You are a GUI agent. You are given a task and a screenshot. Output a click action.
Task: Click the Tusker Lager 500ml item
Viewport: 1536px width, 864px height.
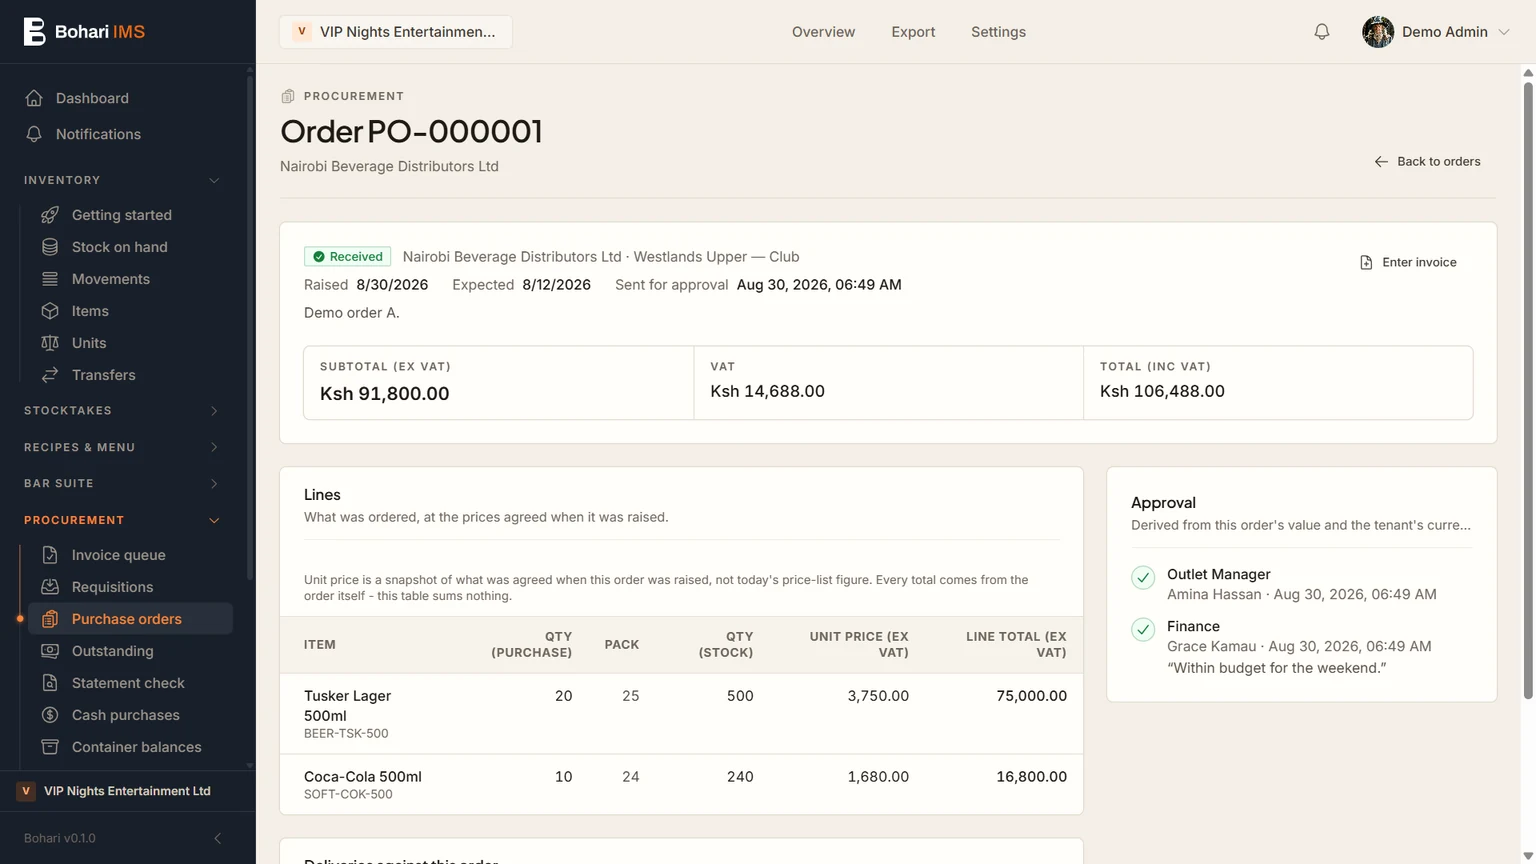pos(347,705)
